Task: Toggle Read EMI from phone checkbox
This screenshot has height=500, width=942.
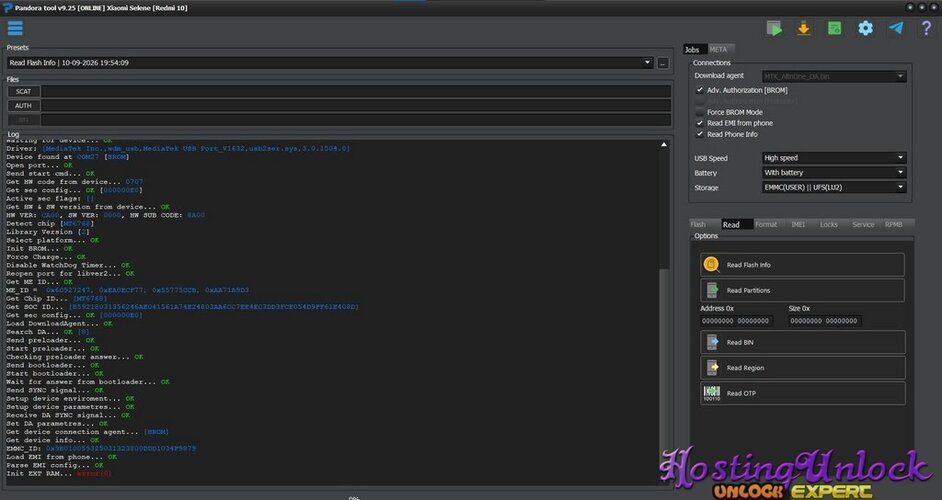Action: [699, 123]
